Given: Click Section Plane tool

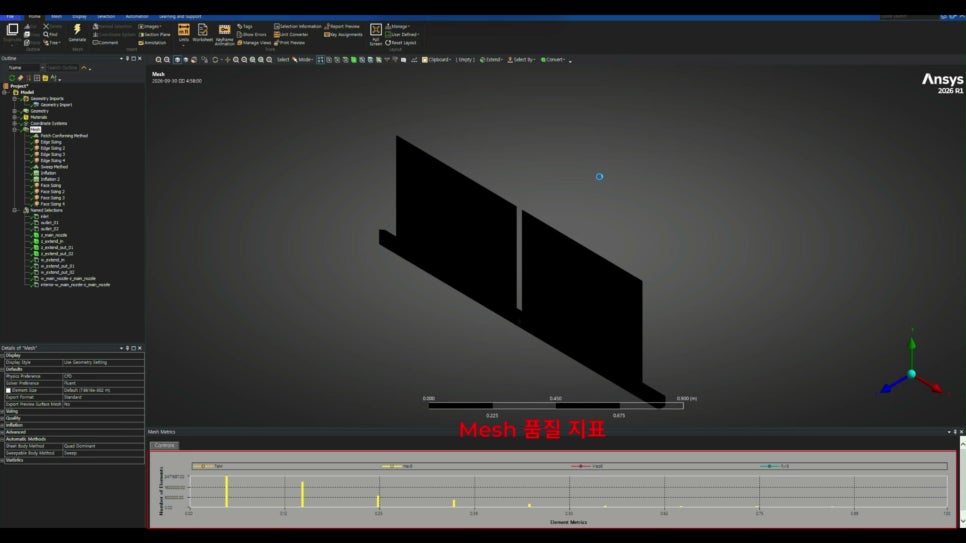Looking at the screenshot, I should [x=154, y=35].
